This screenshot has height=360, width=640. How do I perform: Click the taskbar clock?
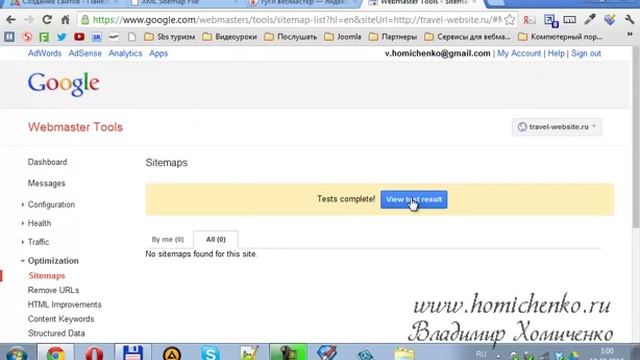607,354
